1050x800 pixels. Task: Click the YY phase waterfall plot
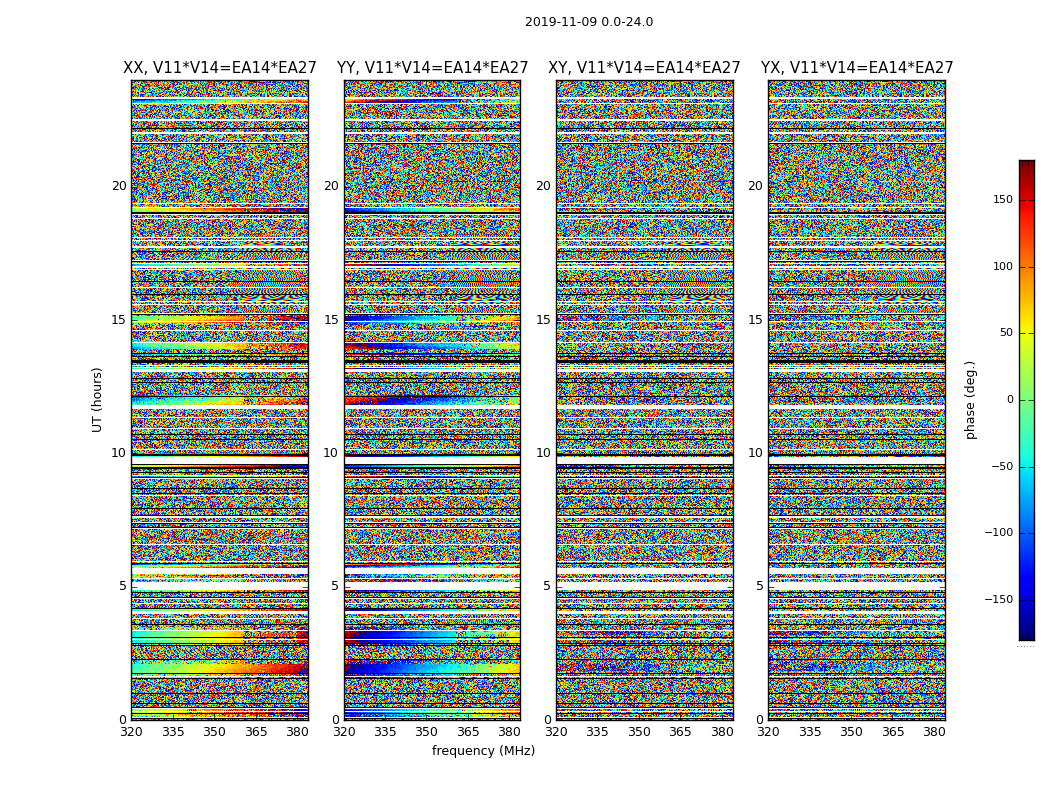click(433, 400)
